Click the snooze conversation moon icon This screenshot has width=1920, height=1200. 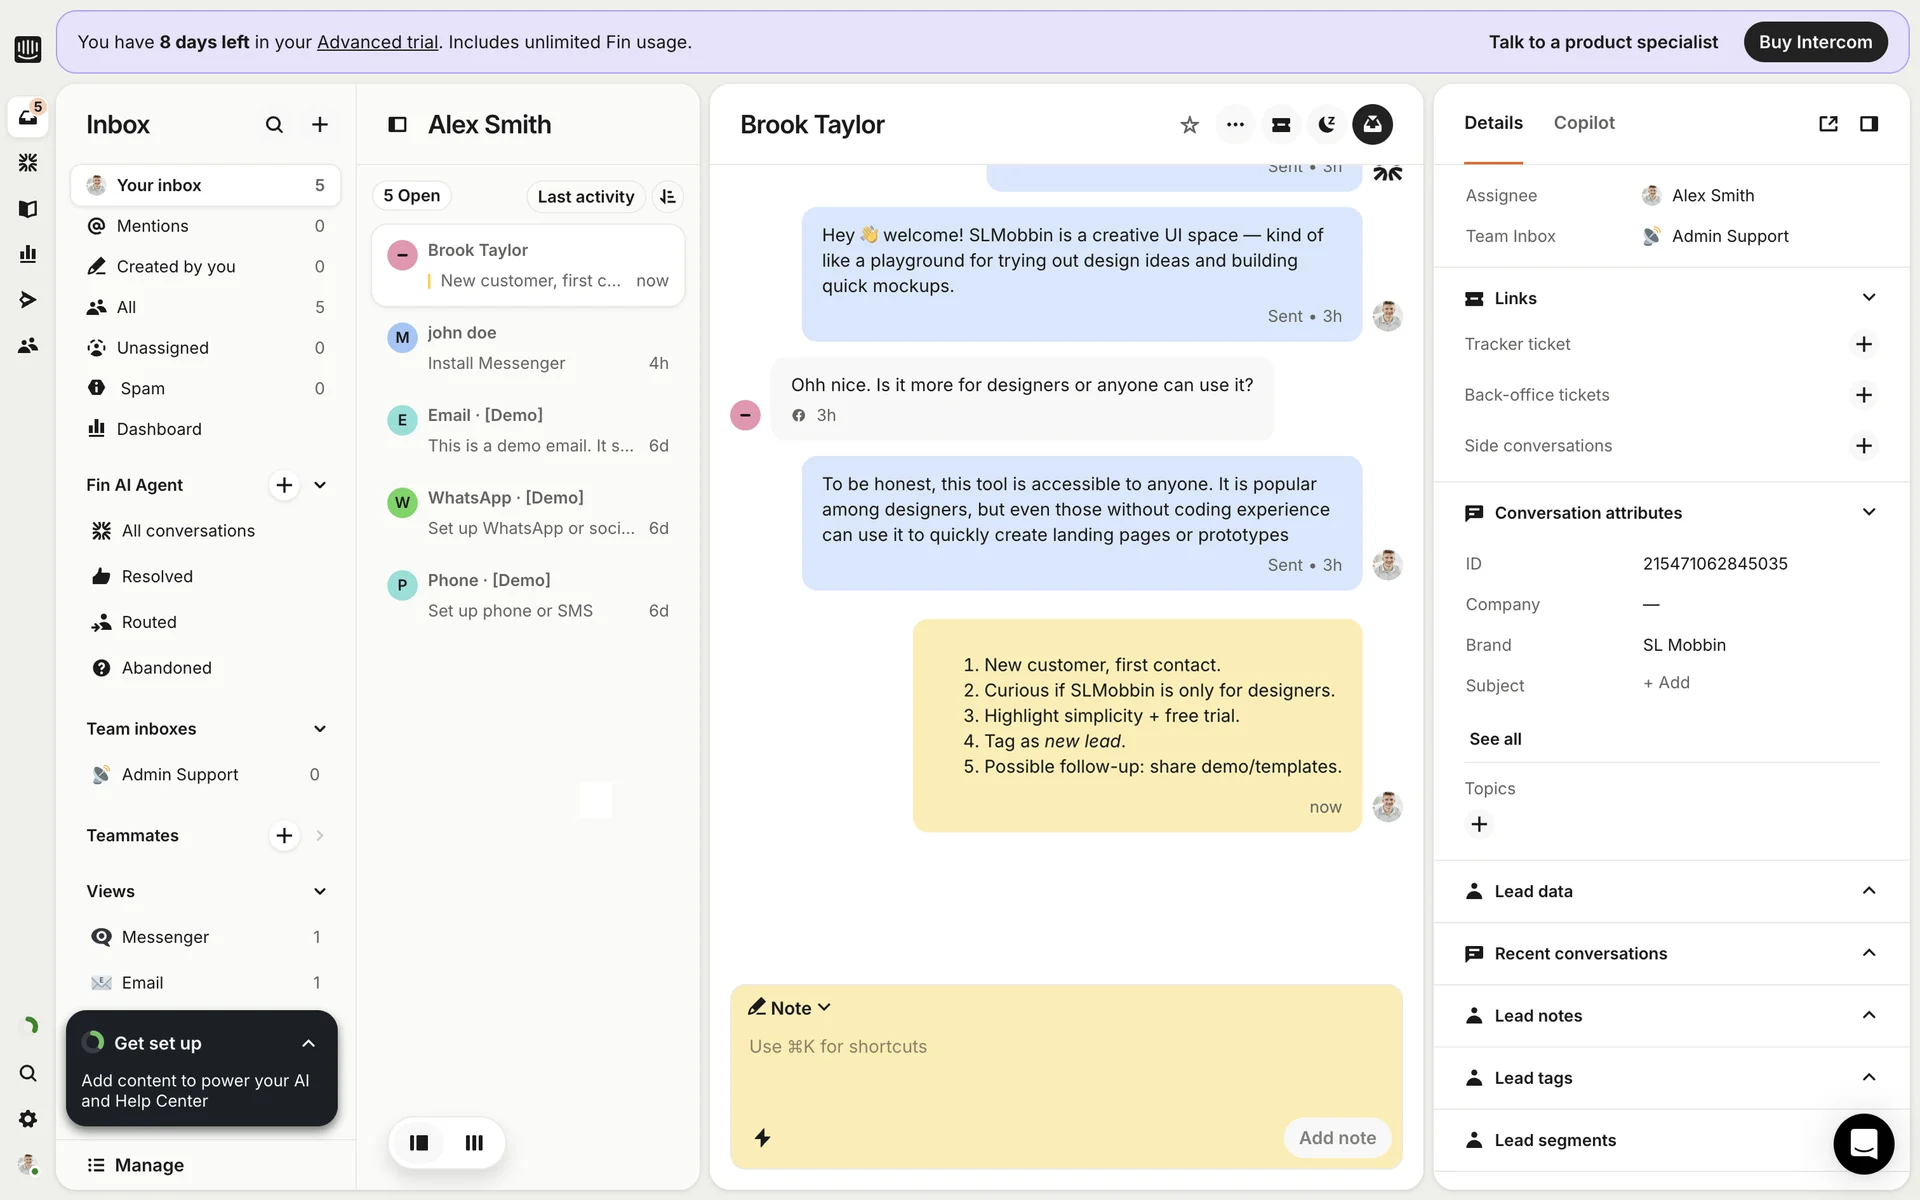(1326, 125)
